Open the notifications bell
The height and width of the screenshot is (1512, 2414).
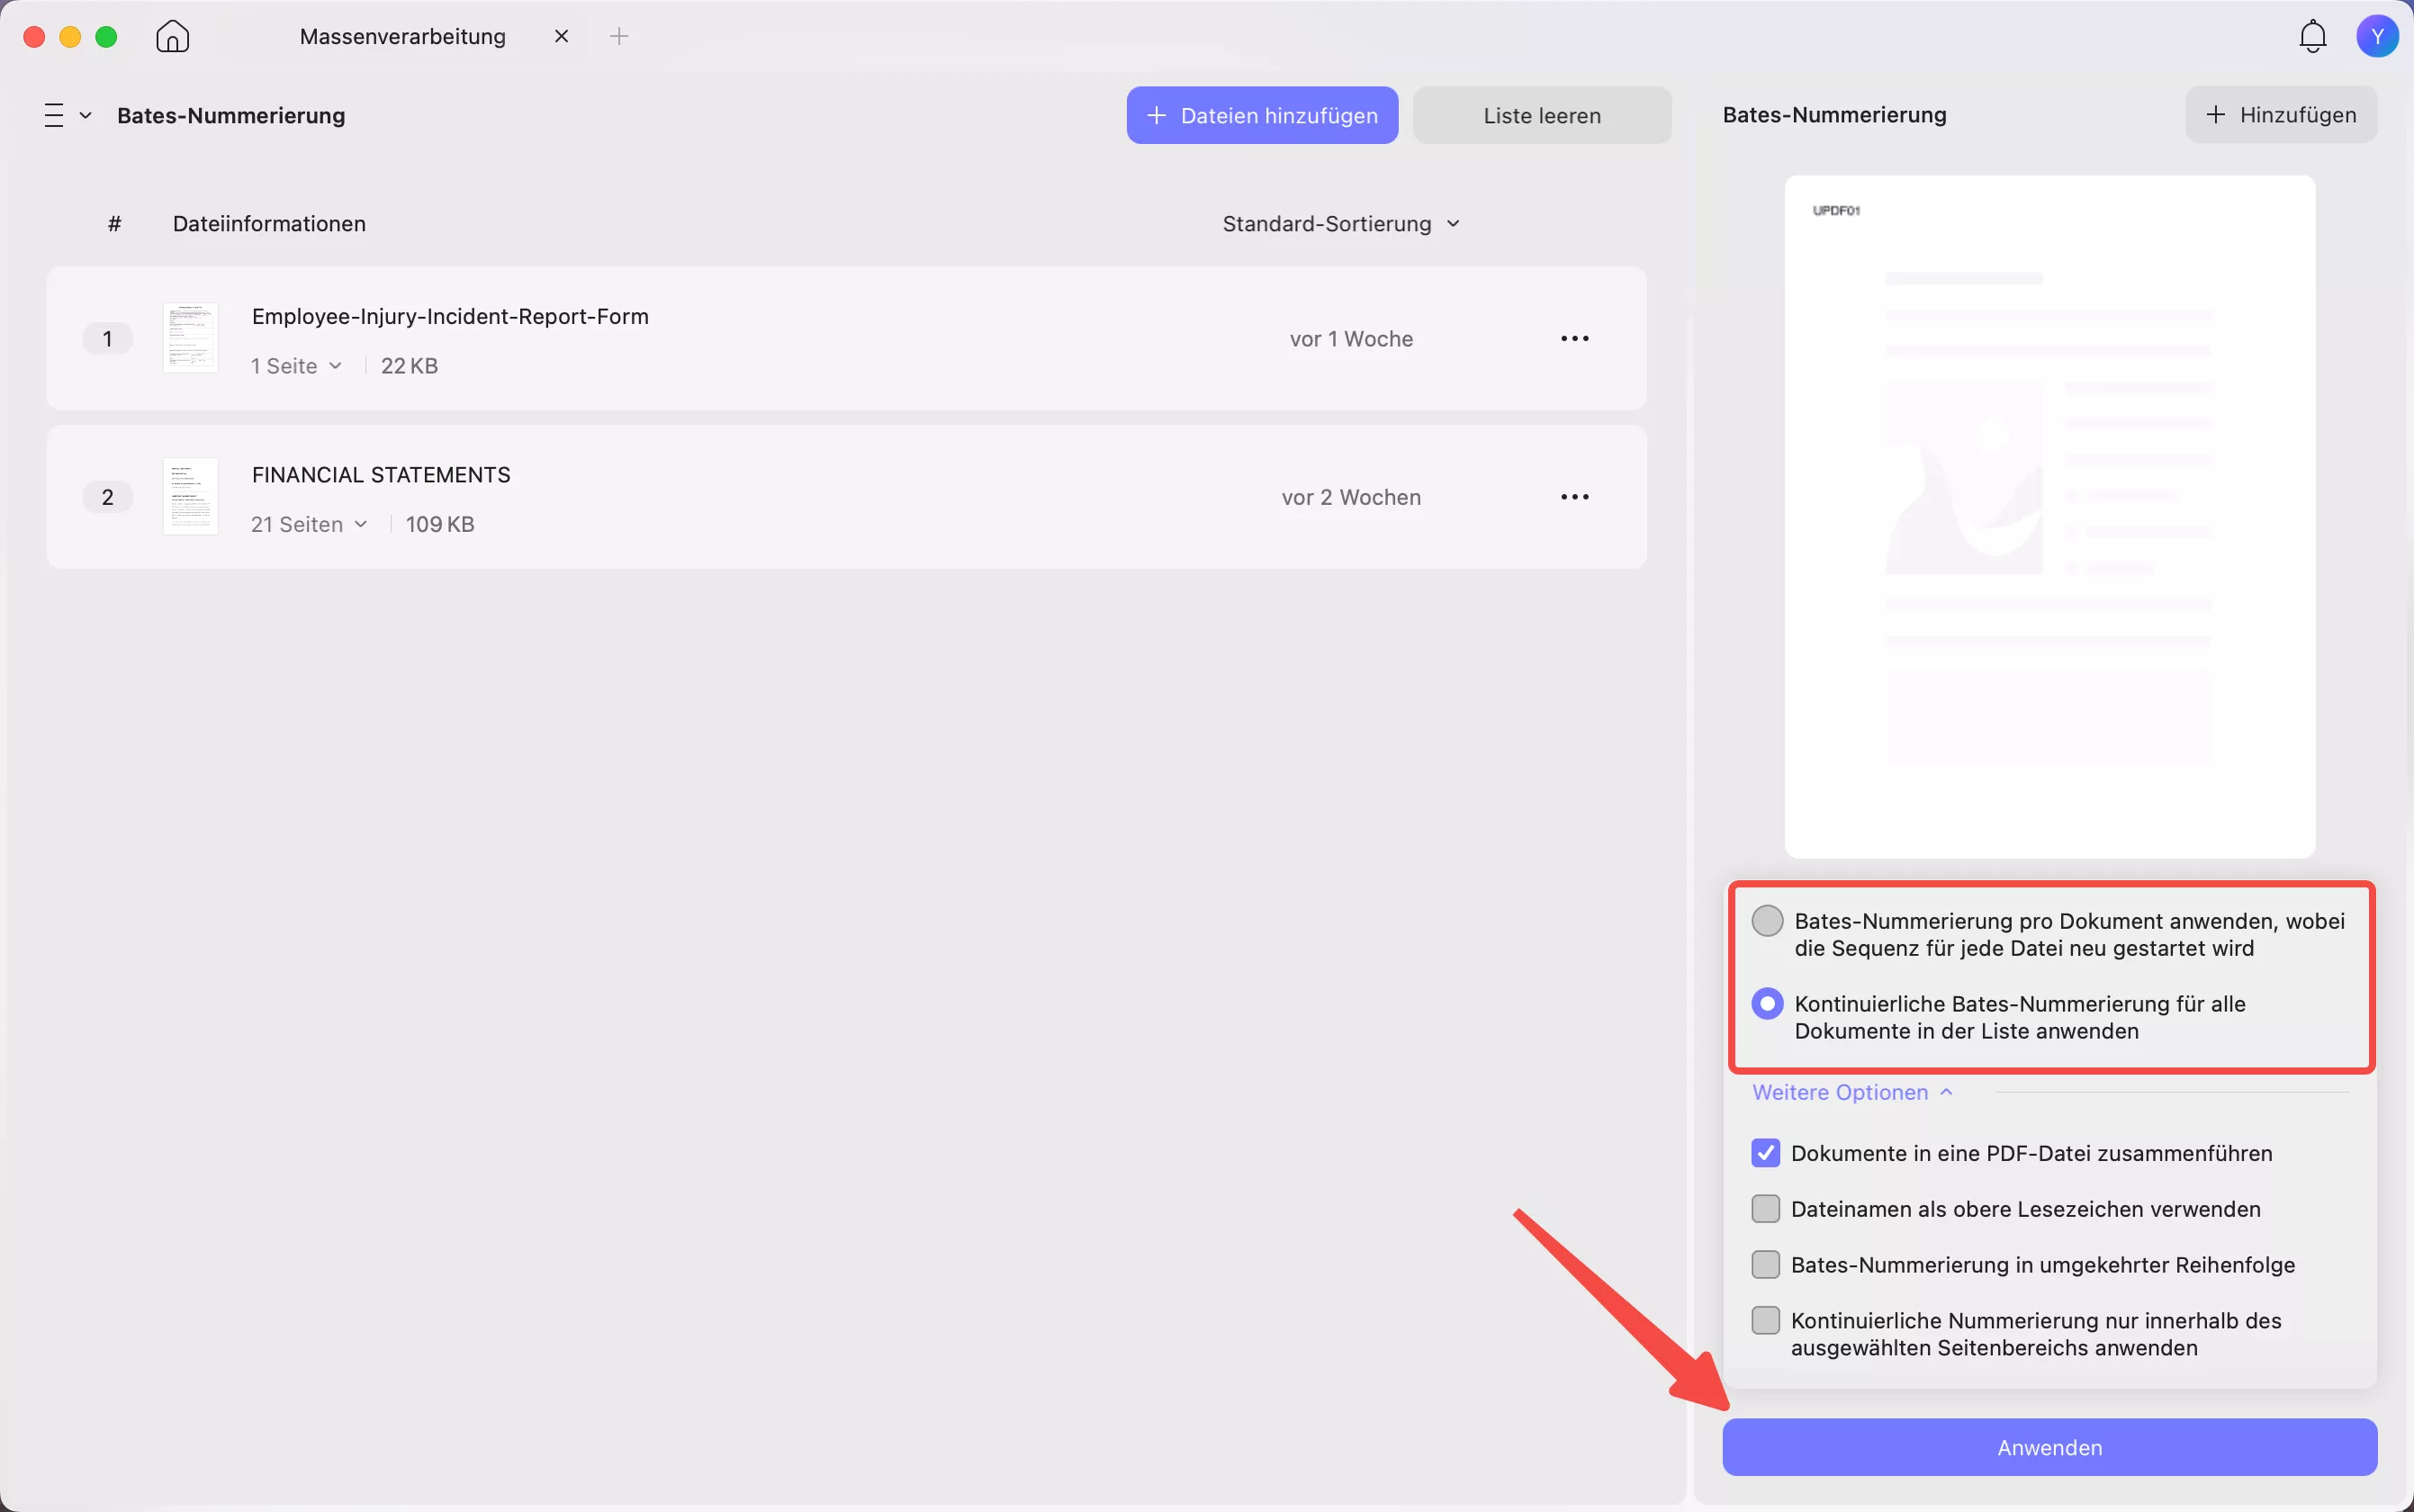pos(2312,37)
